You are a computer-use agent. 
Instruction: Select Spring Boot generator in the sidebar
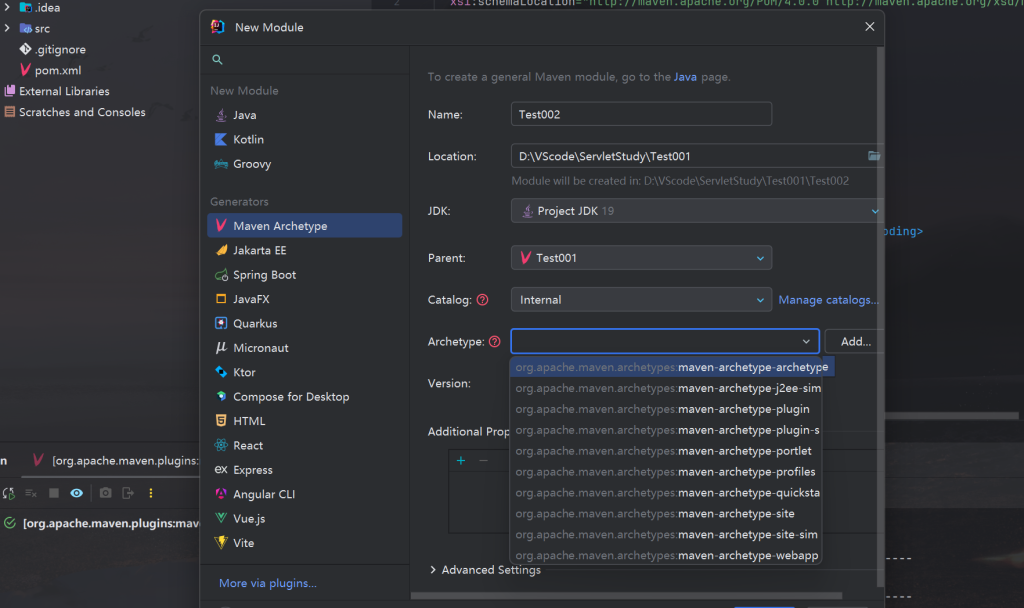click(264, 275)
